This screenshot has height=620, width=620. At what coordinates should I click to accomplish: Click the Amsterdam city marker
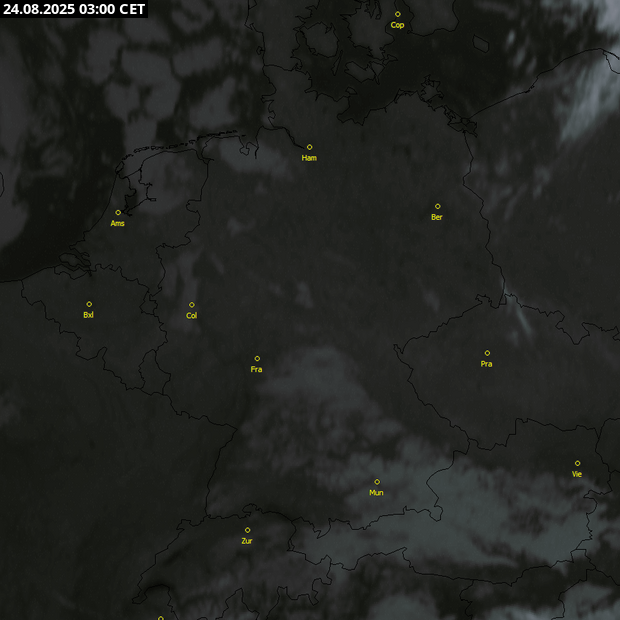pos(118,213)
